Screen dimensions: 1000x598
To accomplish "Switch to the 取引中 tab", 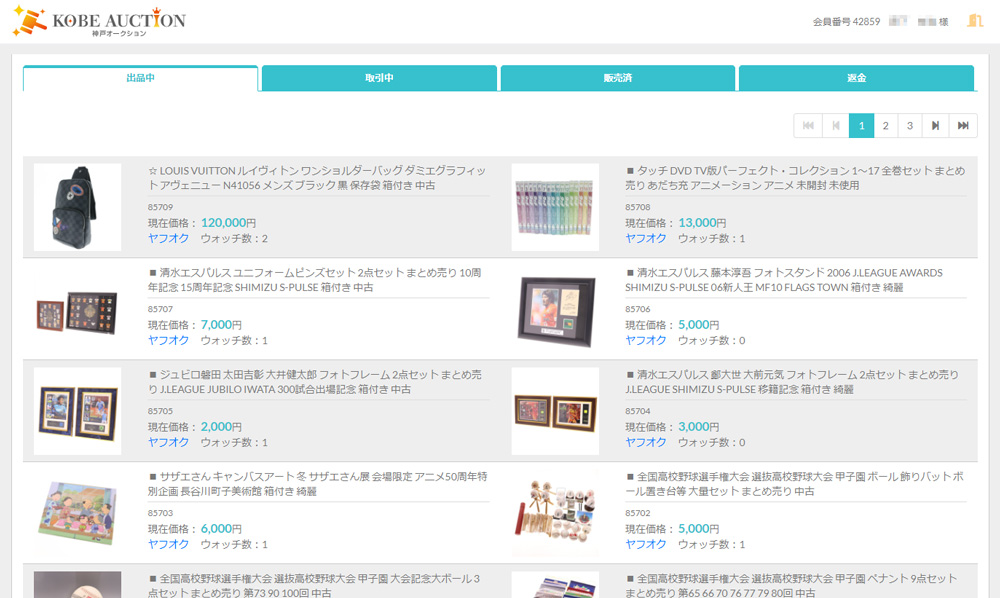I will click(x=379, y=78).
